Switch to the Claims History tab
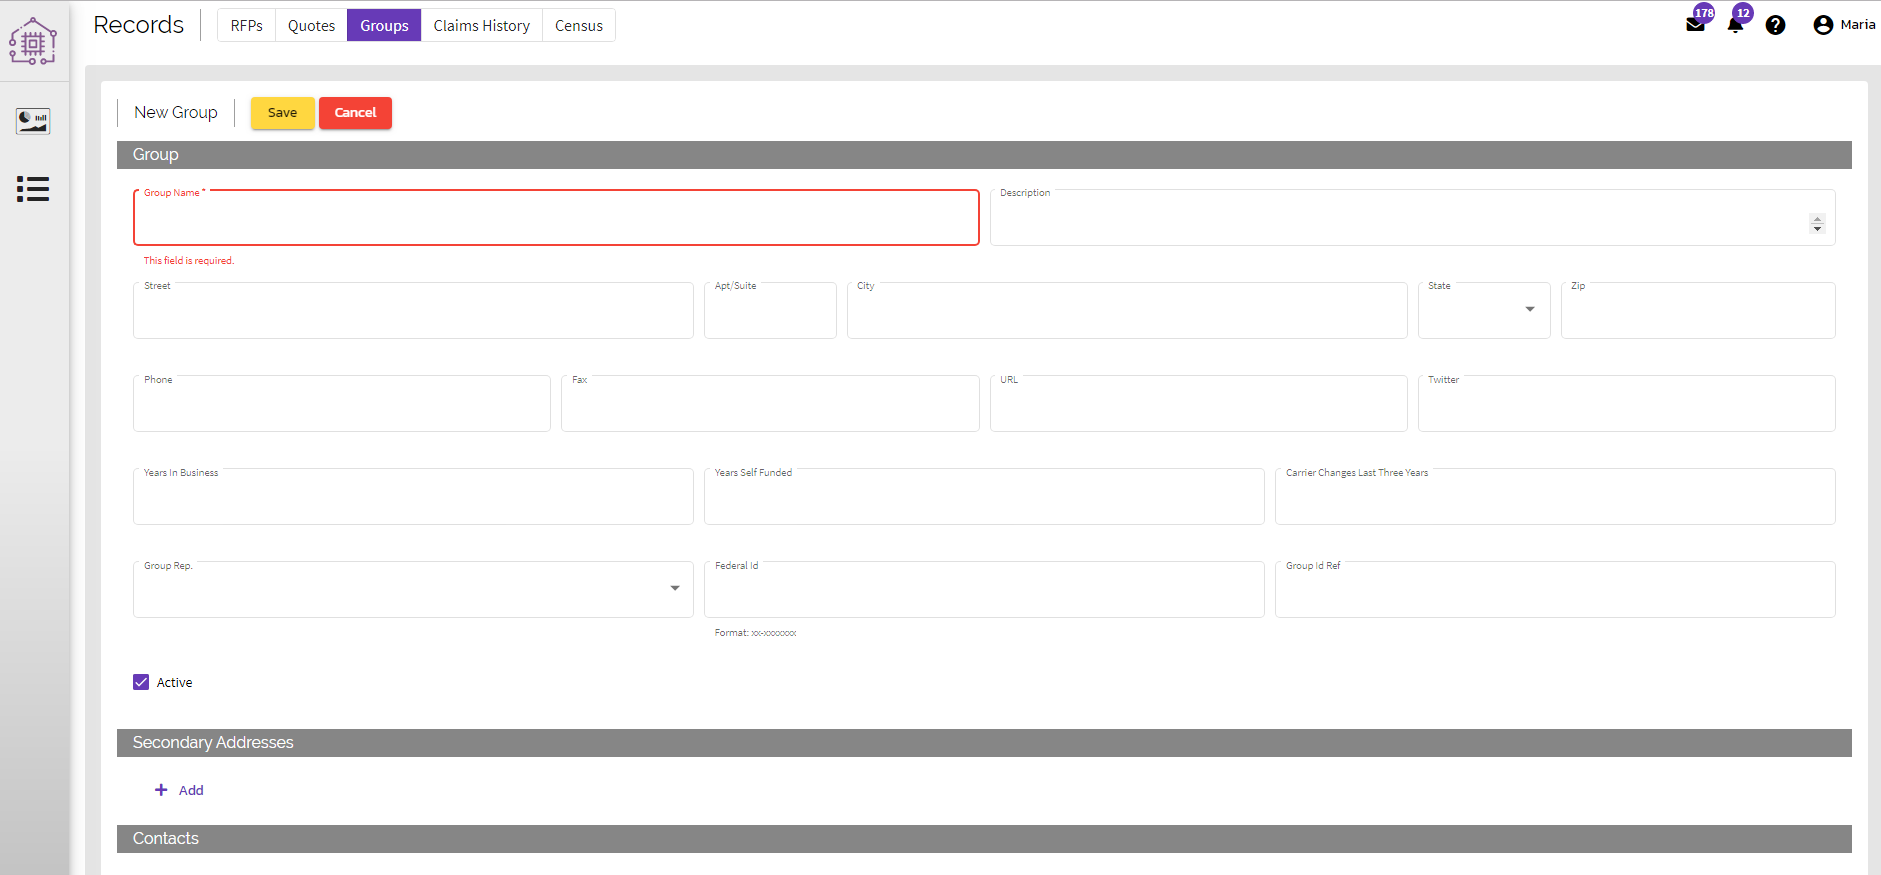This screenshot has width=1881, height=875. click(481, 25)
